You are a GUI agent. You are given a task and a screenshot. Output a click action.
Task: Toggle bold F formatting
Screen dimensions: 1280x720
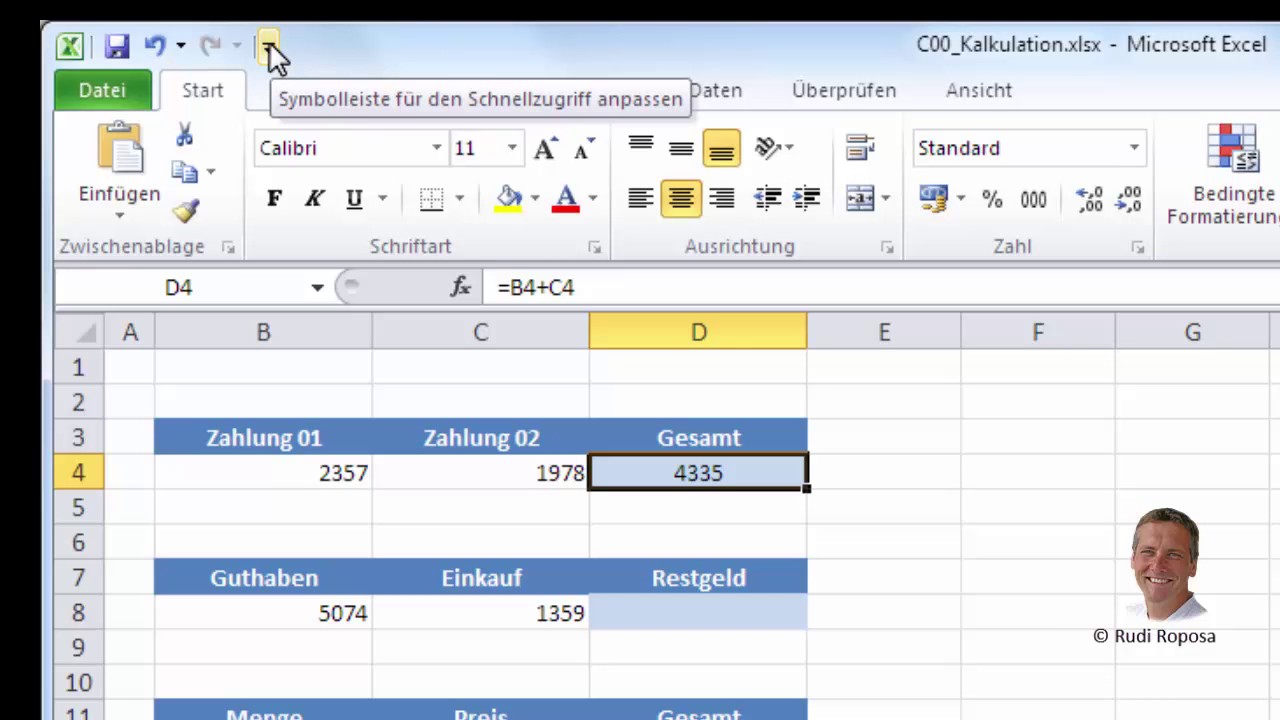[x=274, y=198]
